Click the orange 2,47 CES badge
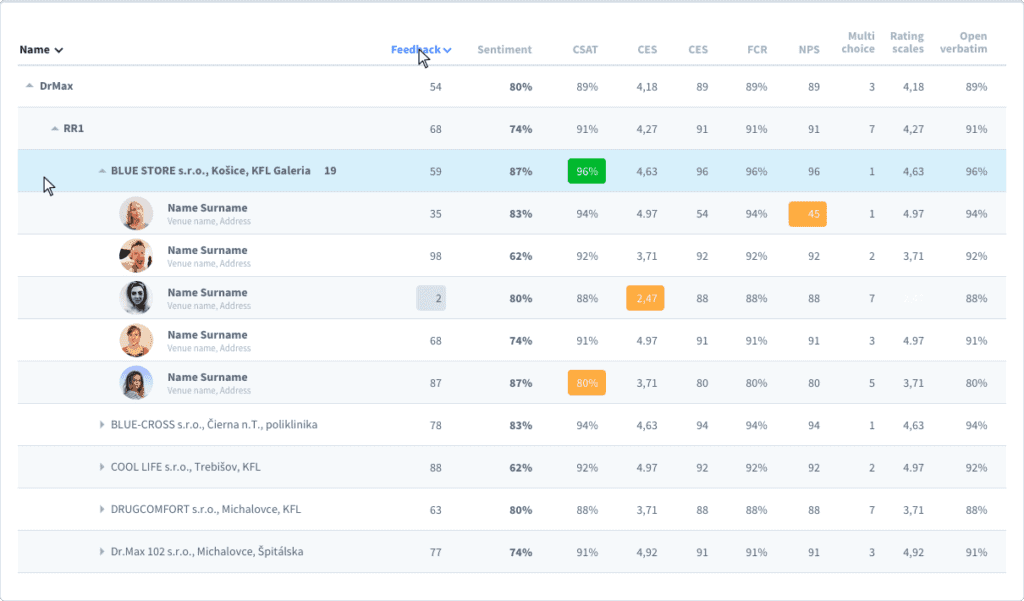 click(645, 298)
